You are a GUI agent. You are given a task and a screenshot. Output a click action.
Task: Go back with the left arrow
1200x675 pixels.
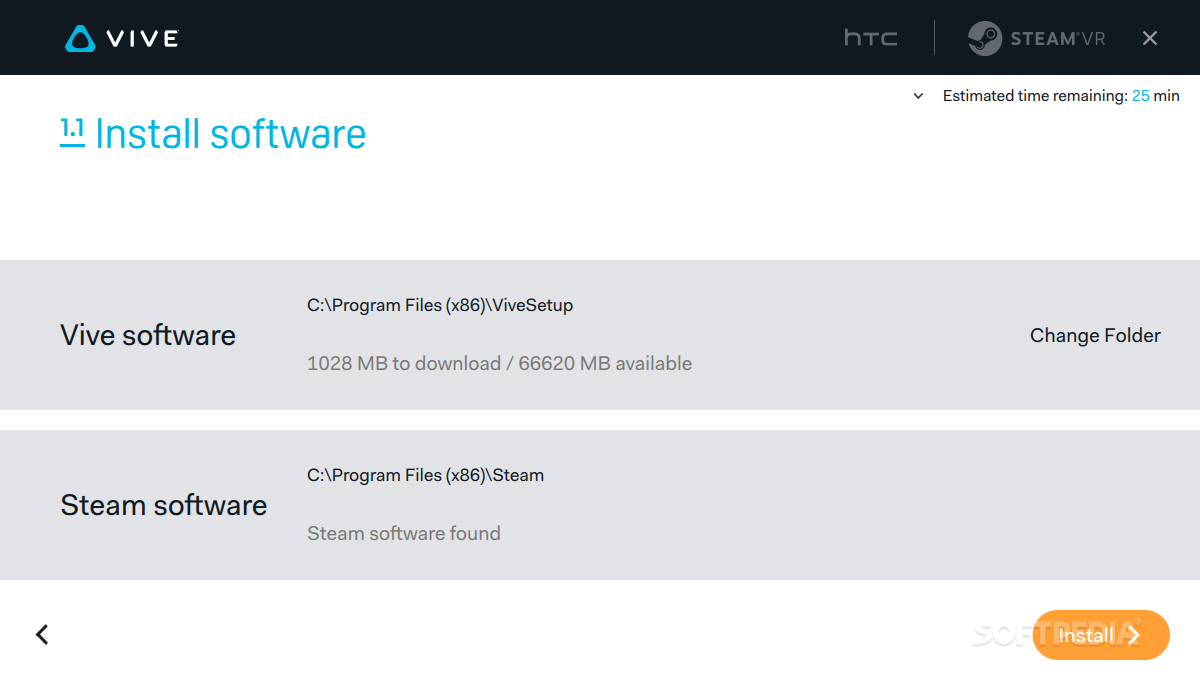pyautogui.click(x=42, y=634)
